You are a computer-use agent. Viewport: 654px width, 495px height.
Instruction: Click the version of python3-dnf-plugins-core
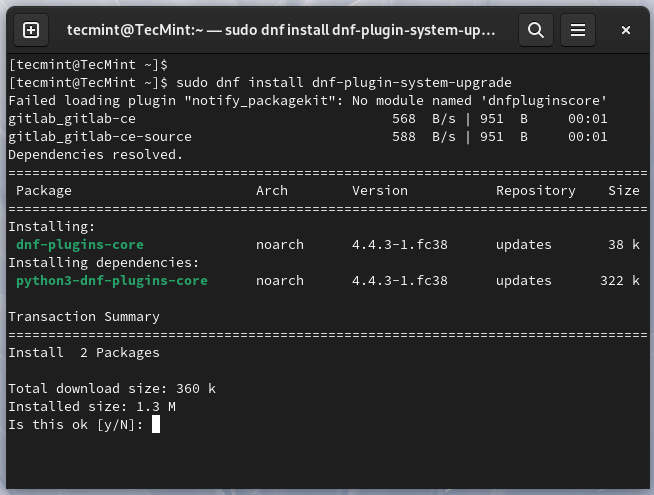[x=400, y=281]
